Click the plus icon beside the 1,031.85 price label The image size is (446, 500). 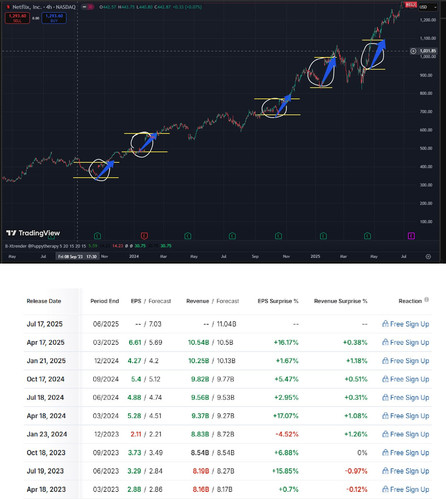click(x=413, y=51)
